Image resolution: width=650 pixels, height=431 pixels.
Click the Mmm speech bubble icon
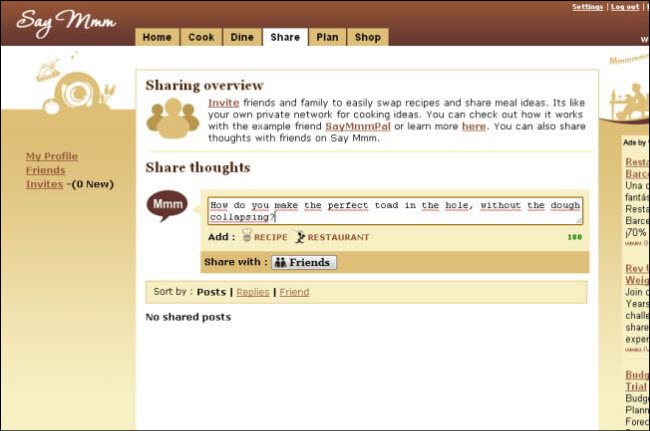tap(167, 206)
